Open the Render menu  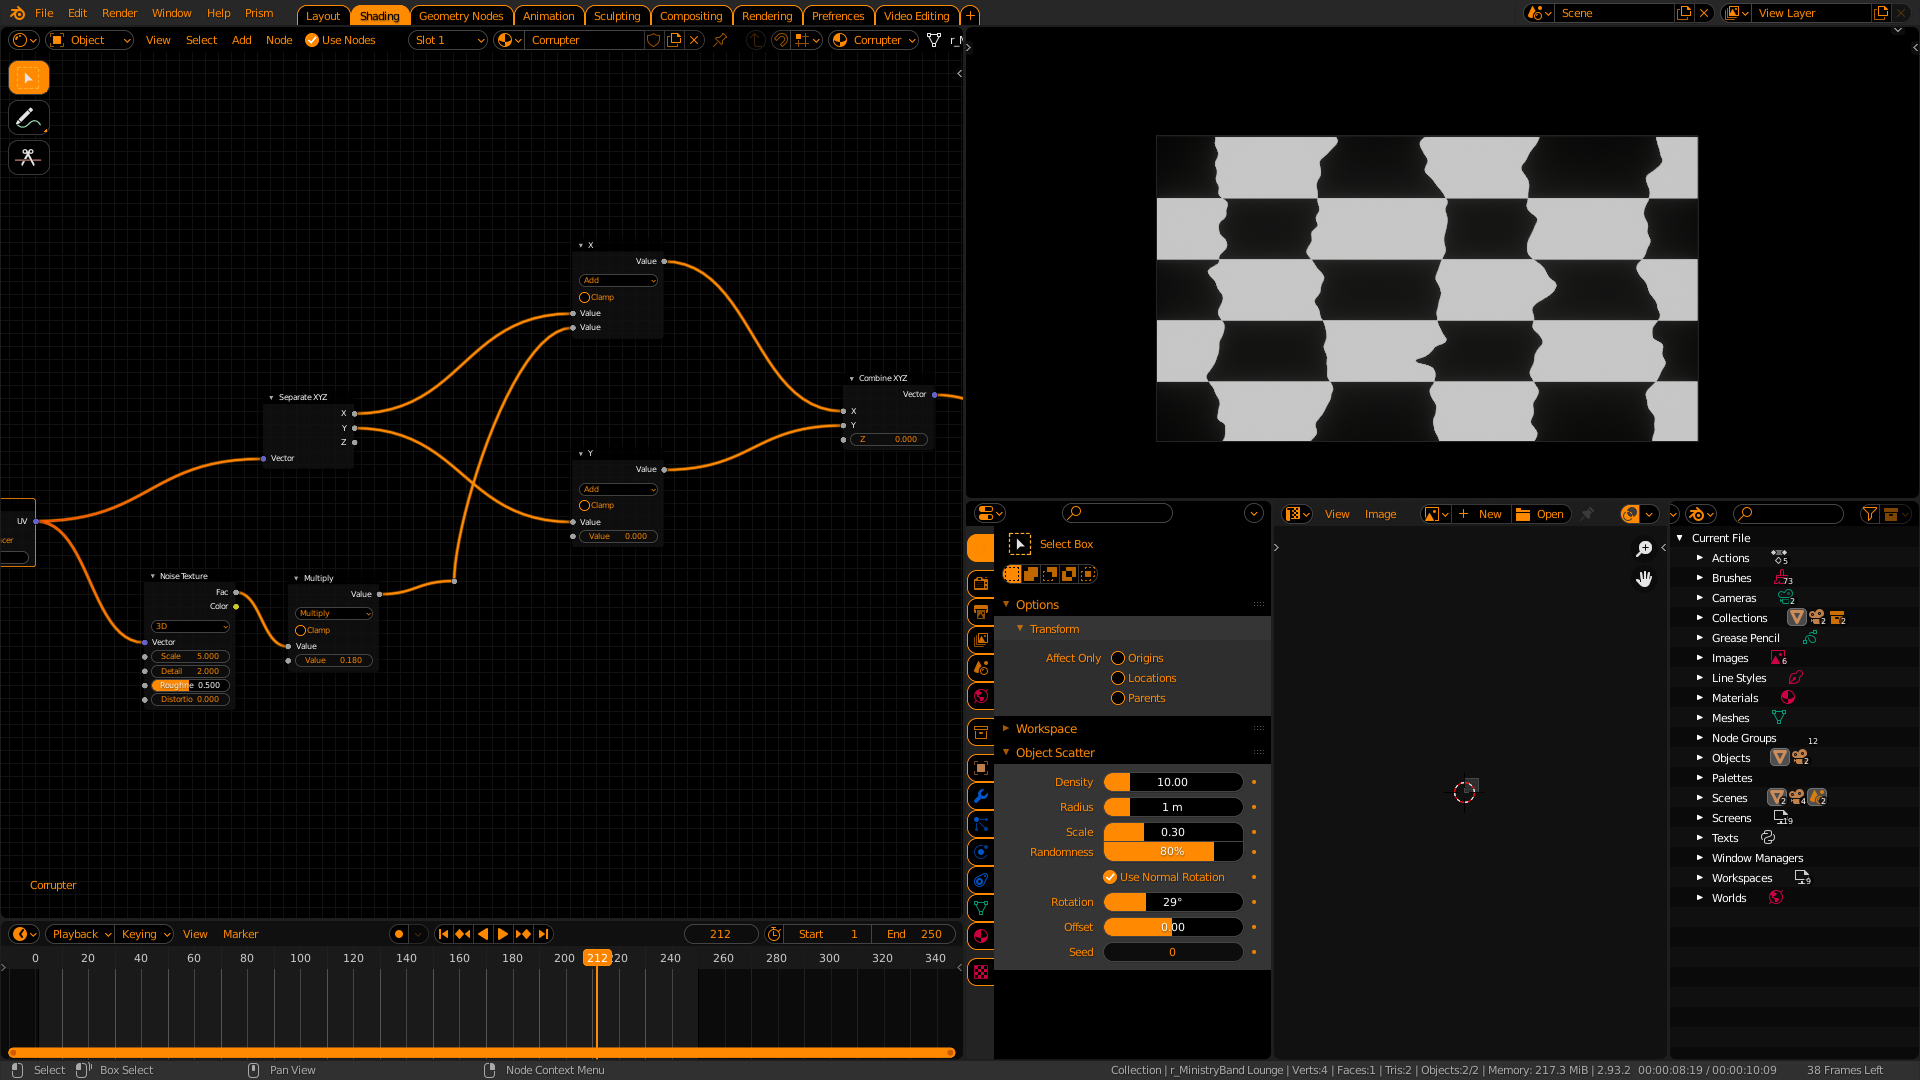click(x=119, y=13)
